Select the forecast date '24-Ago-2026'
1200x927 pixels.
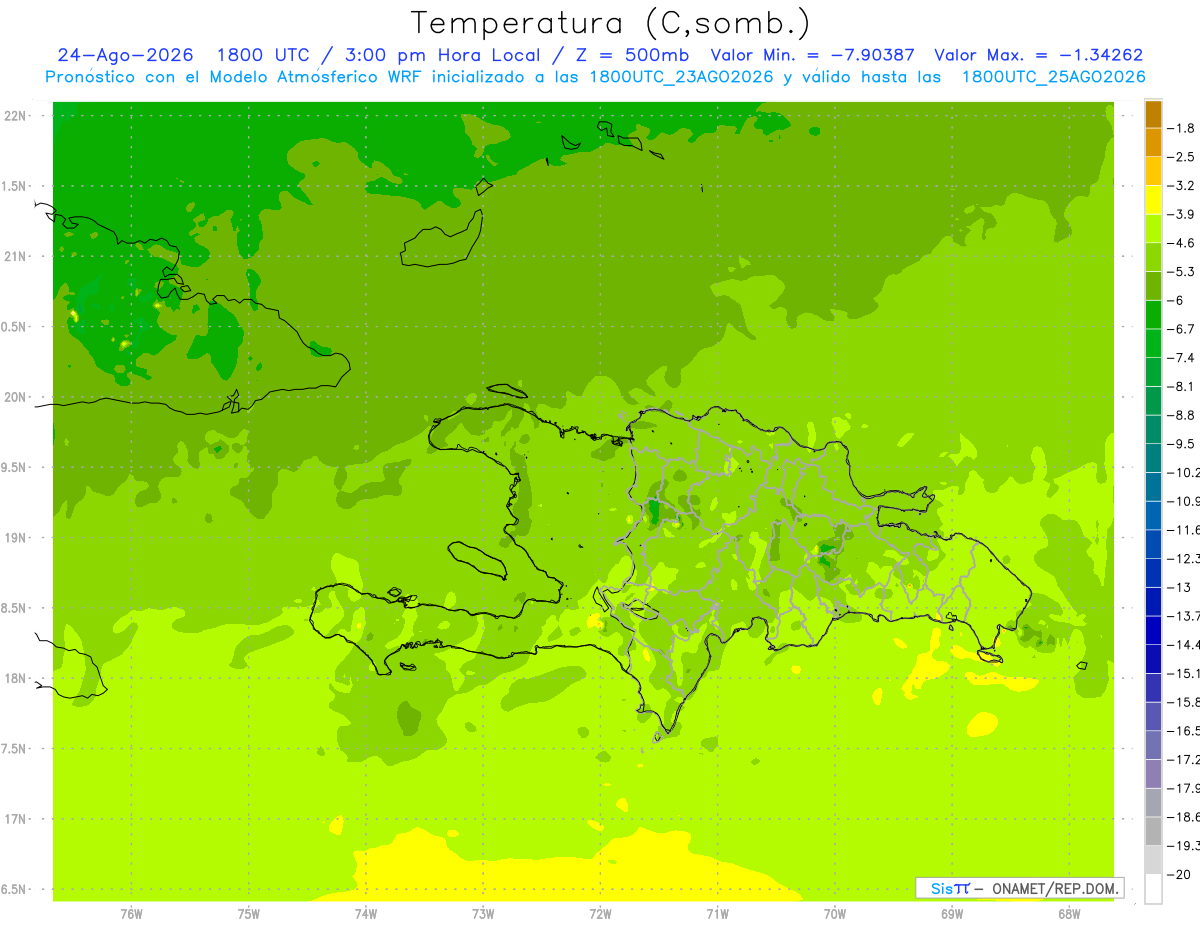(x=125, y=56)
